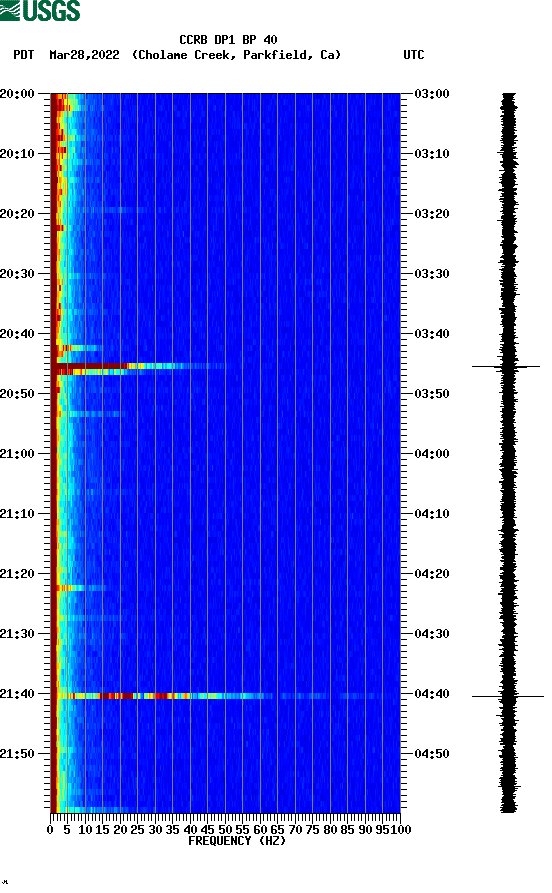Click the '100' frequency axis tick label
This screenshot has width=552, height=893.
click(x=400, y=830)
